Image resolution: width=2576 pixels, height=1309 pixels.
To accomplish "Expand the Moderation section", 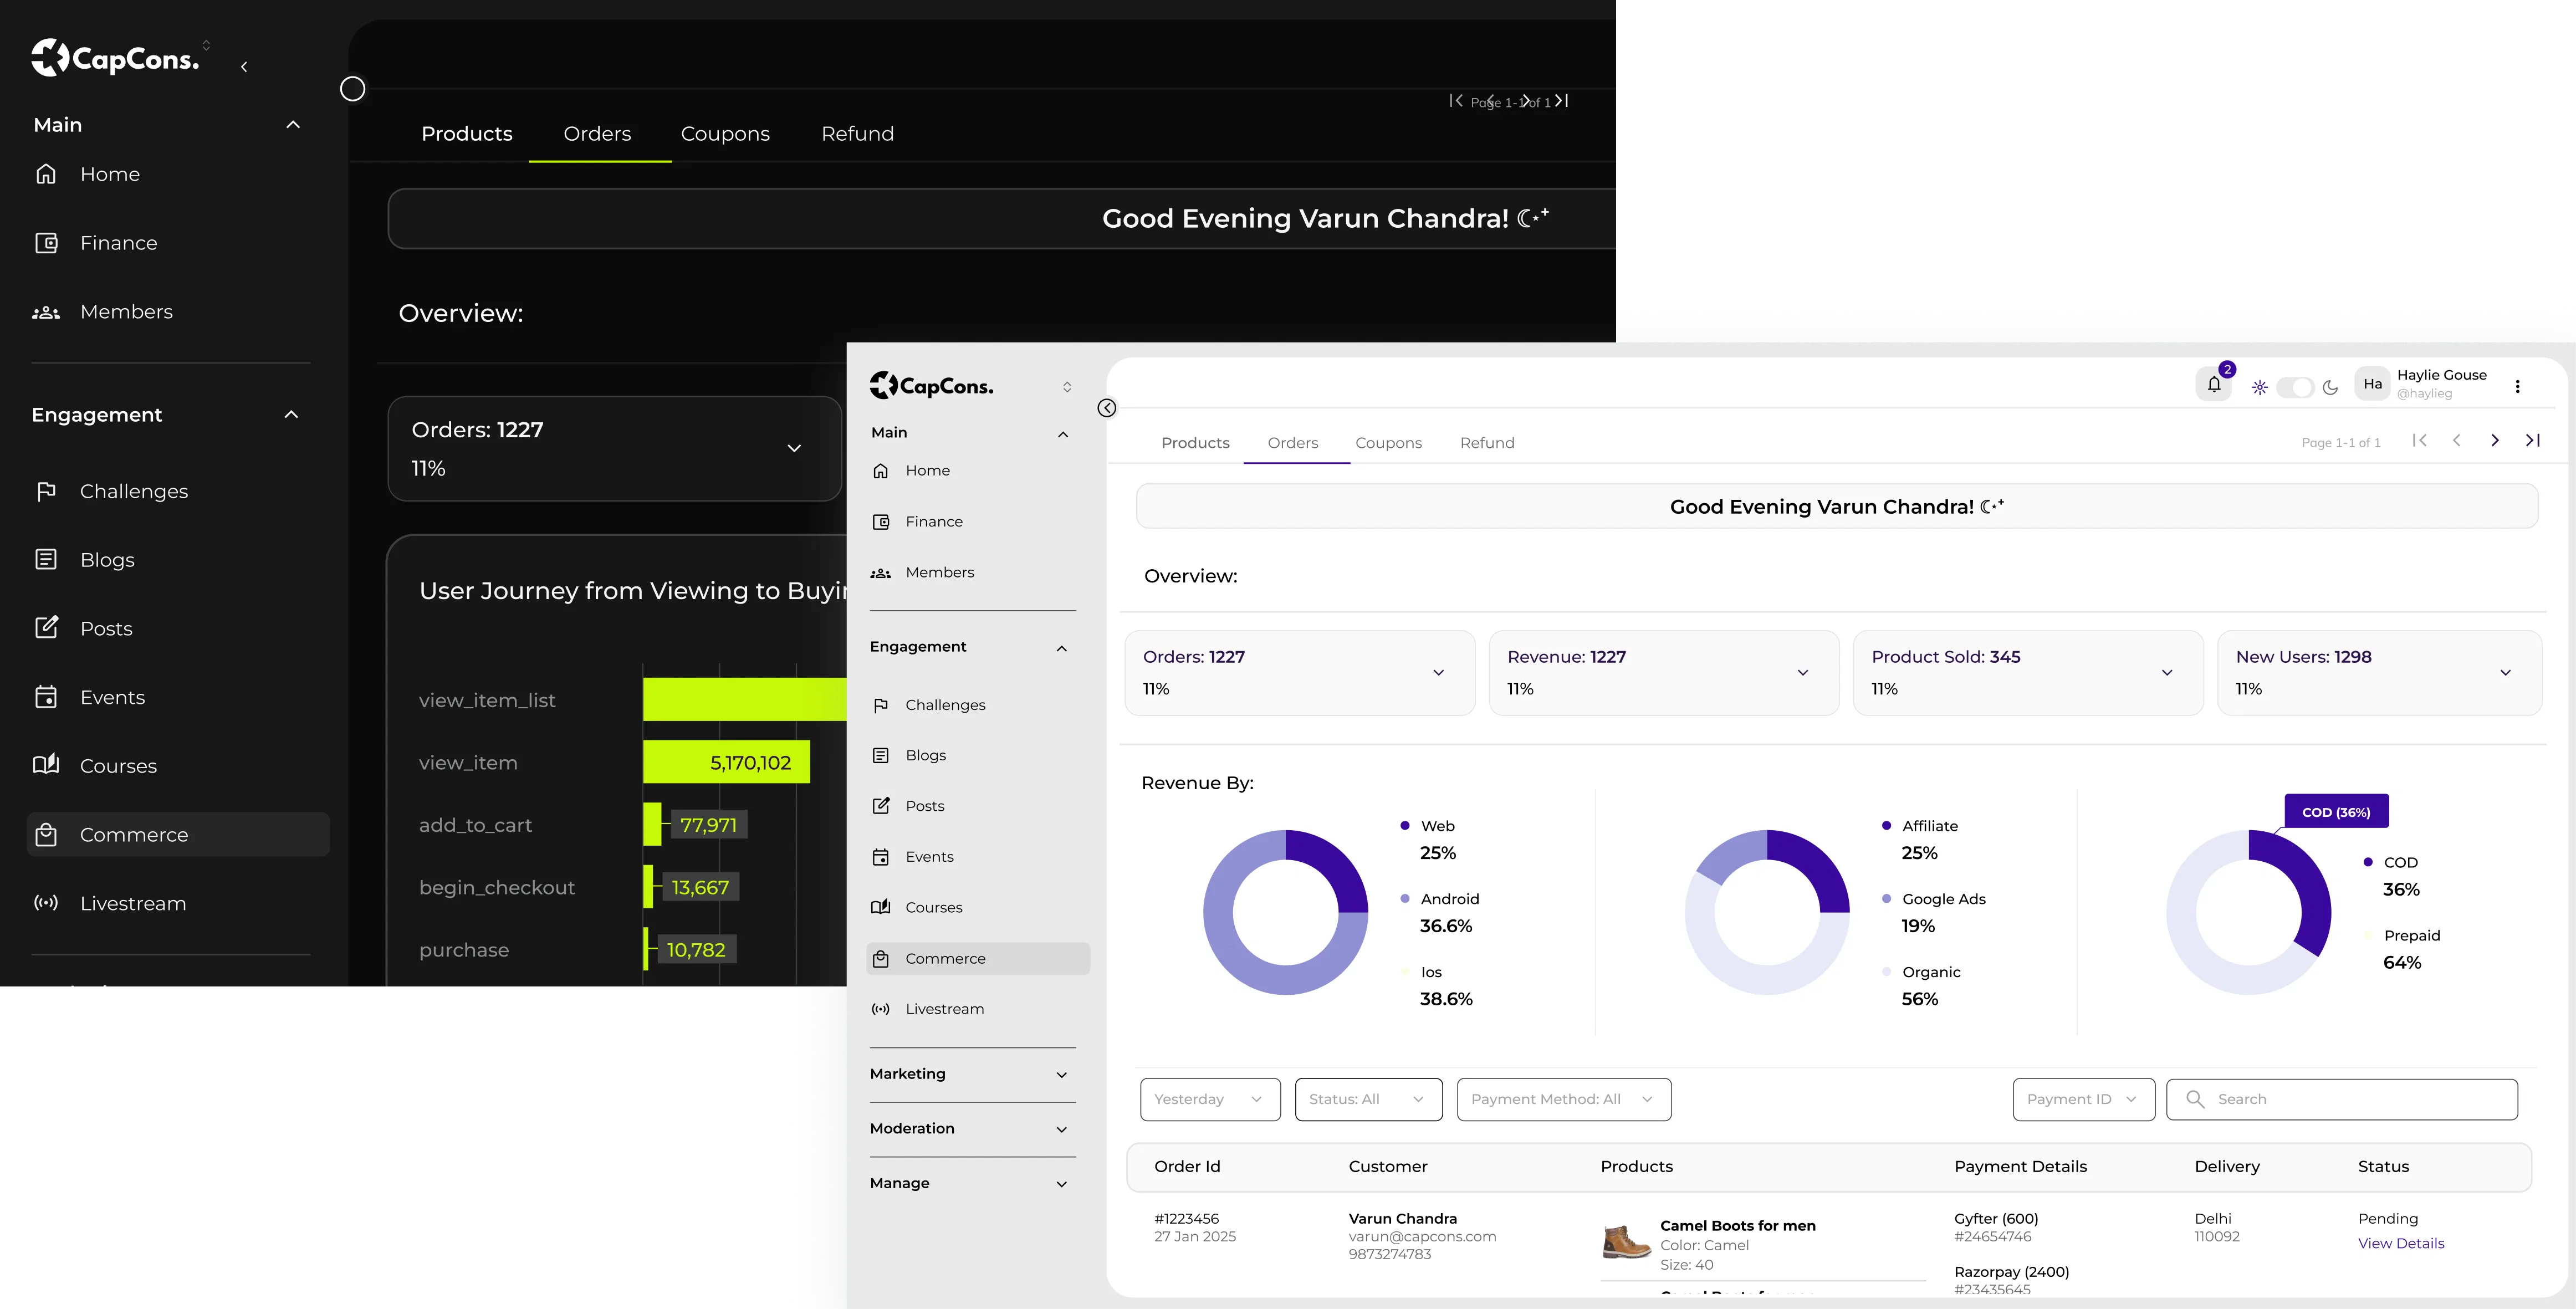I will 970,1129.
